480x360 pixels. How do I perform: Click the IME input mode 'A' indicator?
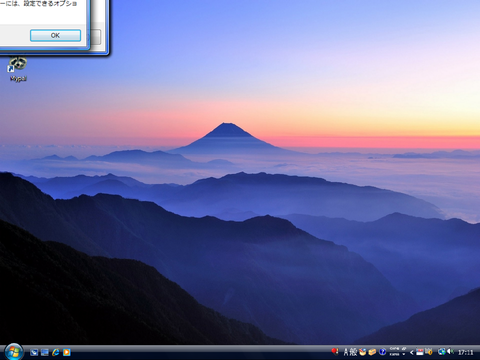346,352
